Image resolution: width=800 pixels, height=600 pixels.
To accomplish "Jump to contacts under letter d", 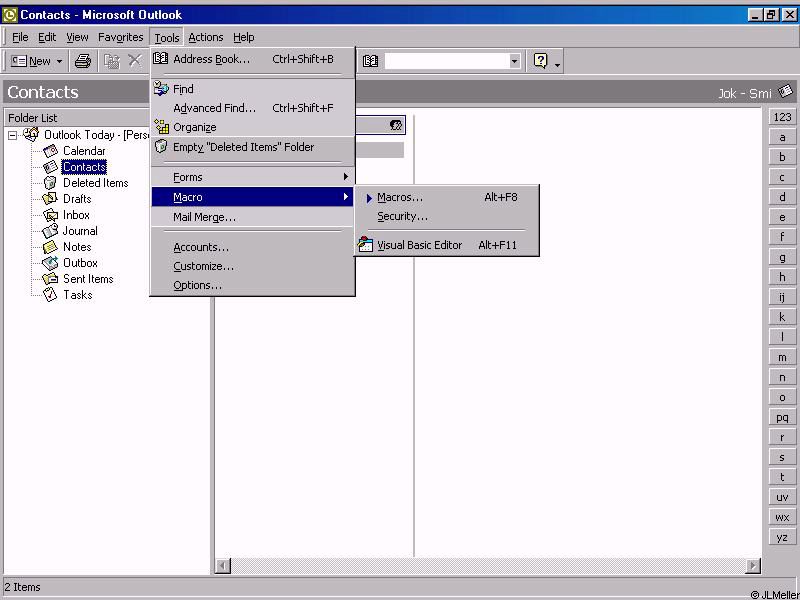I will [x=782, y=197].
